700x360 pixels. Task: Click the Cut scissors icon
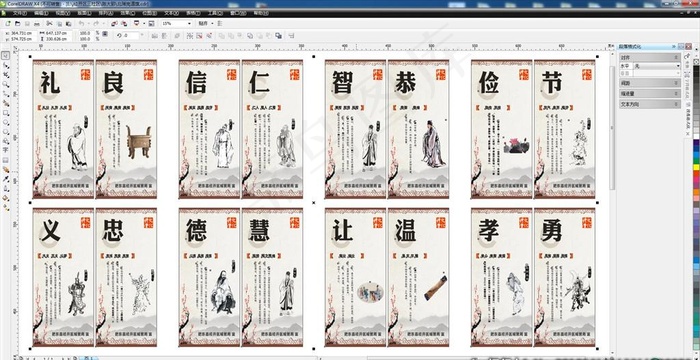click(49, 23)
